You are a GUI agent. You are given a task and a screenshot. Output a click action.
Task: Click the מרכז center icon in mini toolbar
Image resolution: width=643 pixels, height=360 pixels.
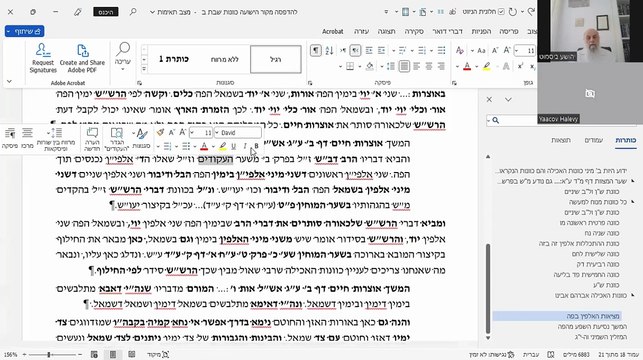tap(27, 138)
